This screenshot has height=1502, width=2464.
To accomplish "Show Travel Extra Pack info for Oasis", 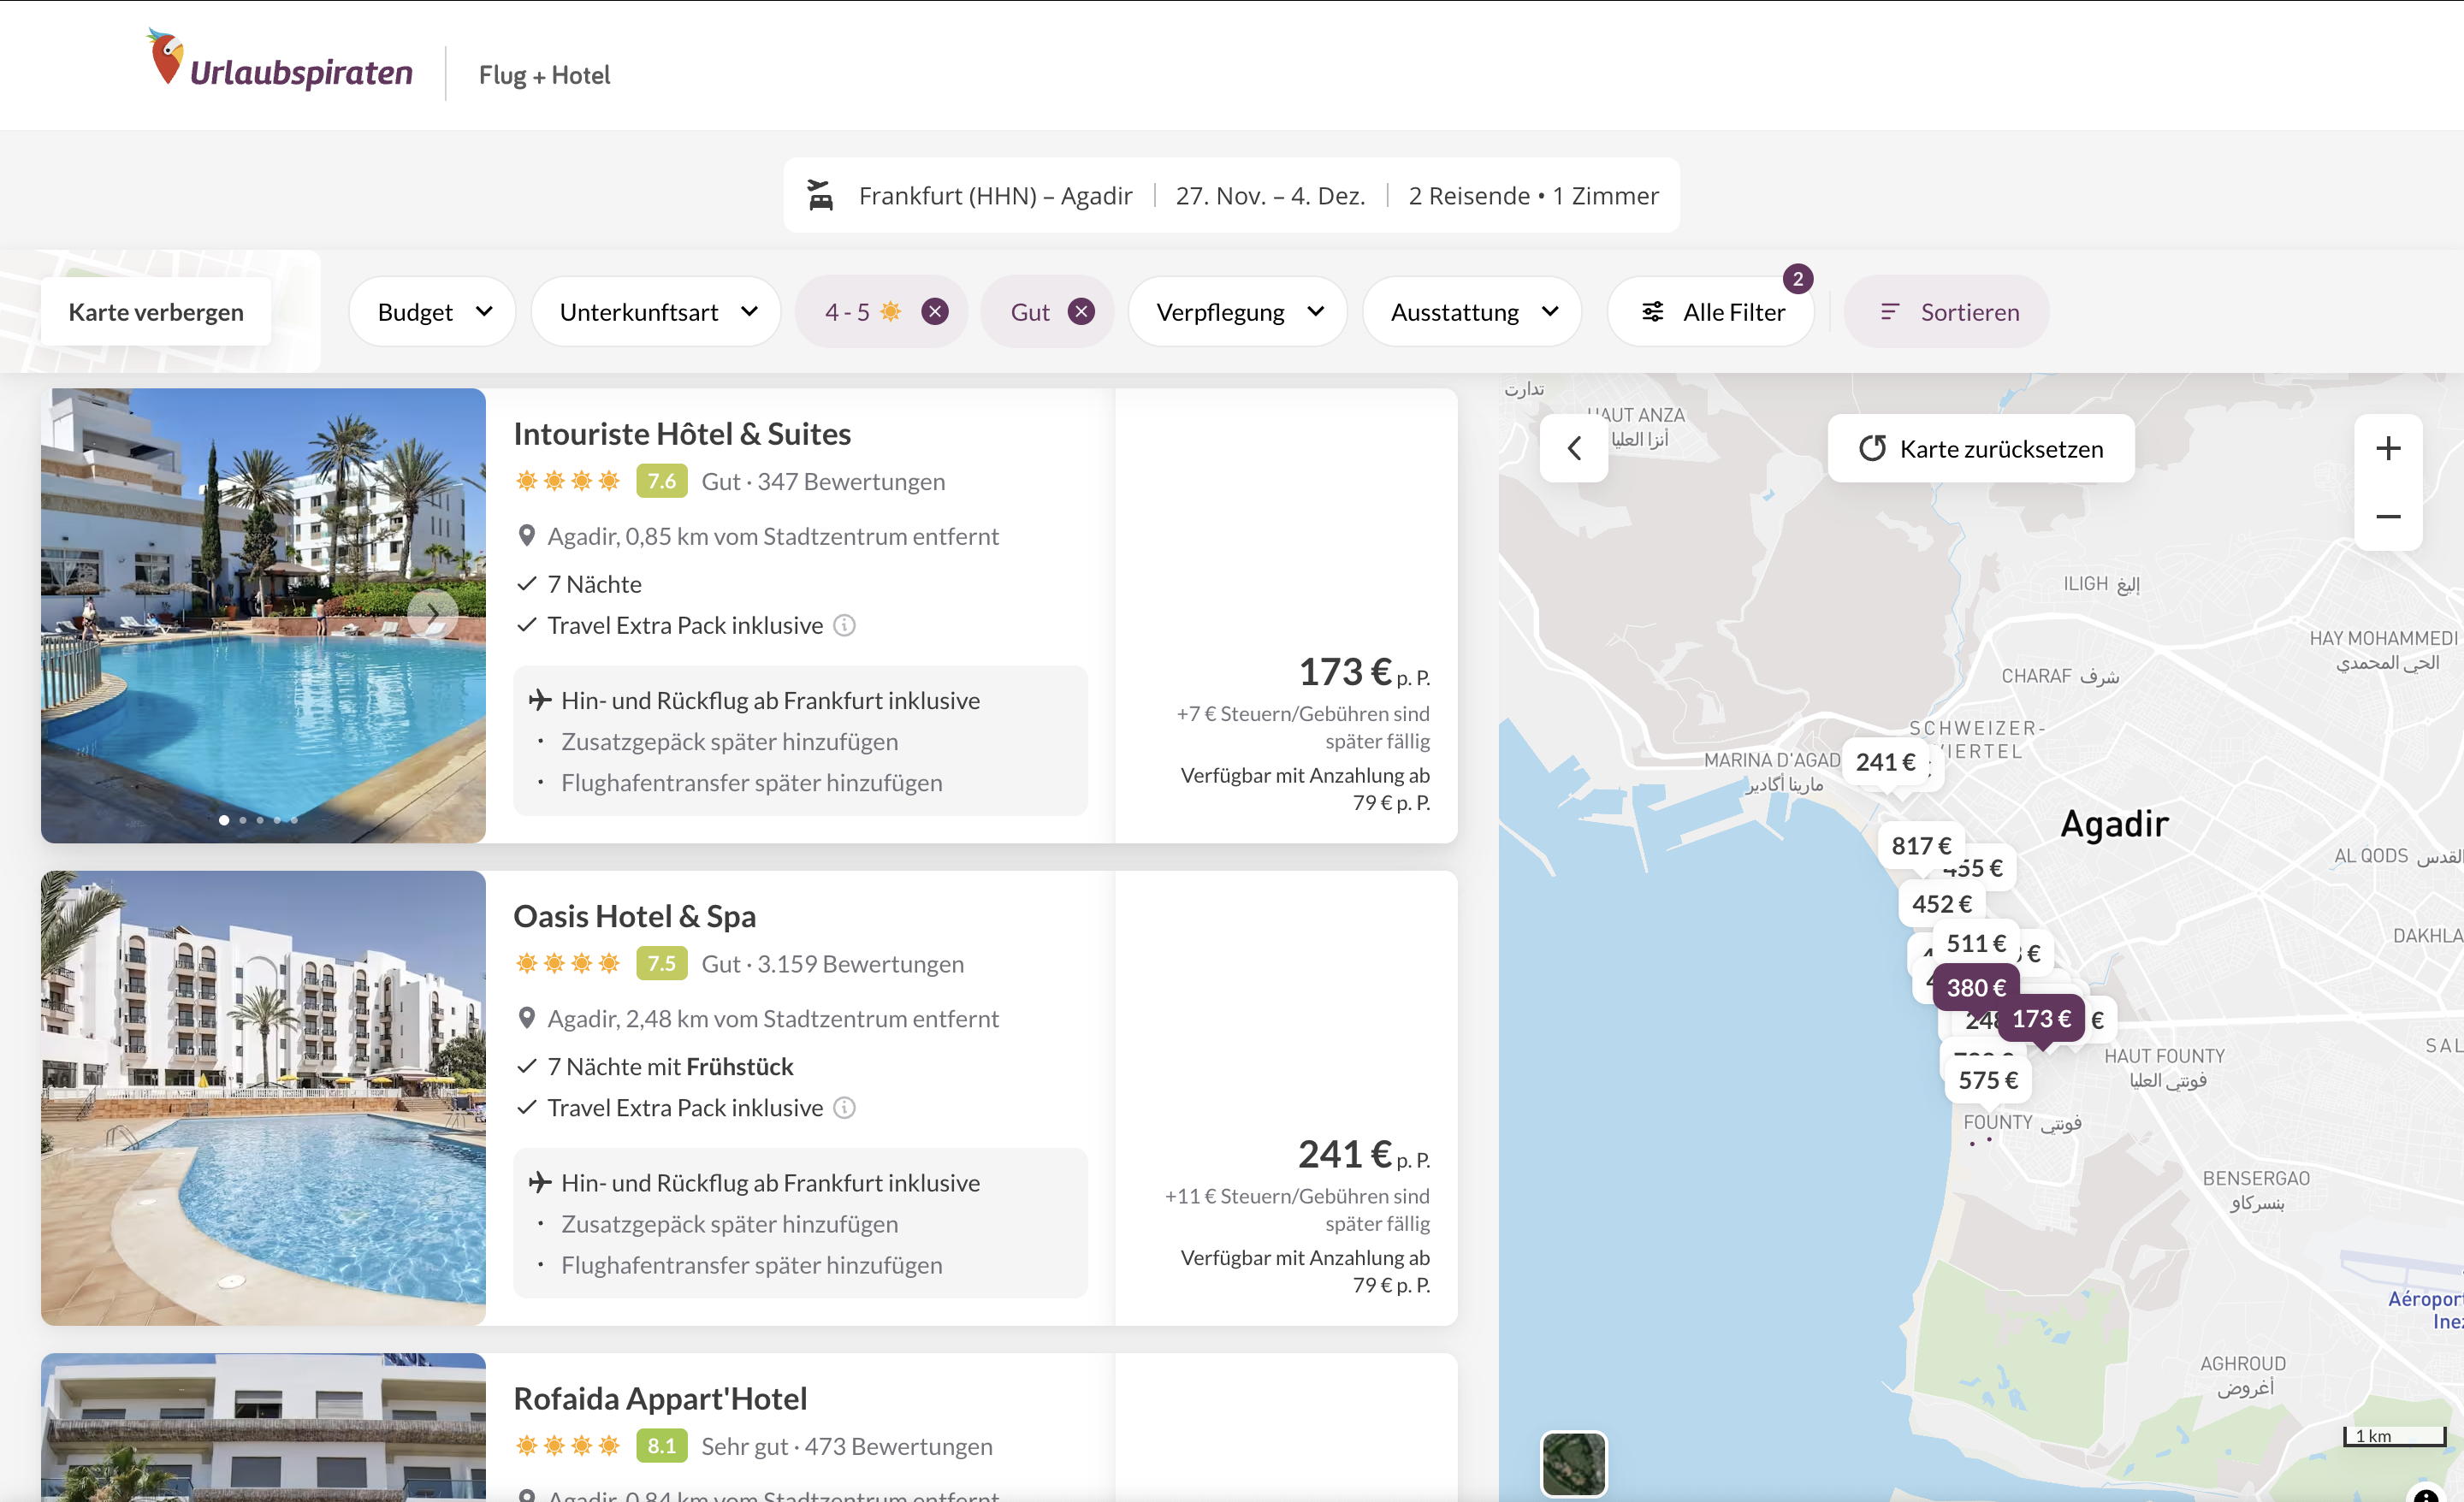I will tap(845, 1108).
